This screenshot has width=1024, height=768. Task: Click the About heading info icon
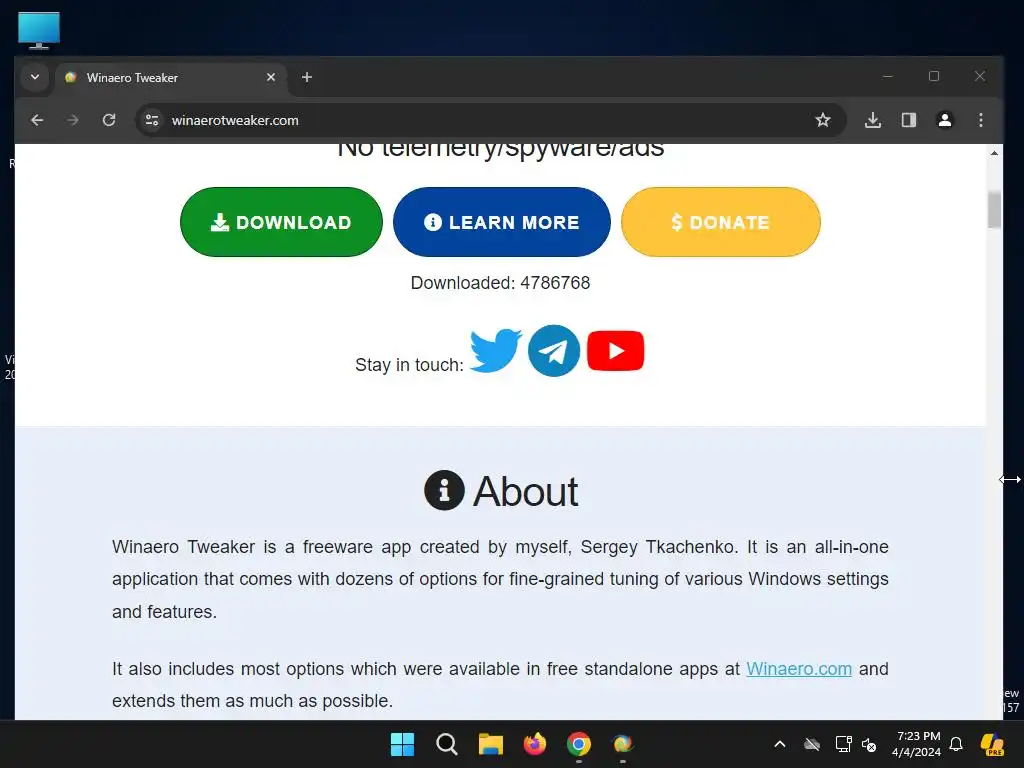point(444,490)
